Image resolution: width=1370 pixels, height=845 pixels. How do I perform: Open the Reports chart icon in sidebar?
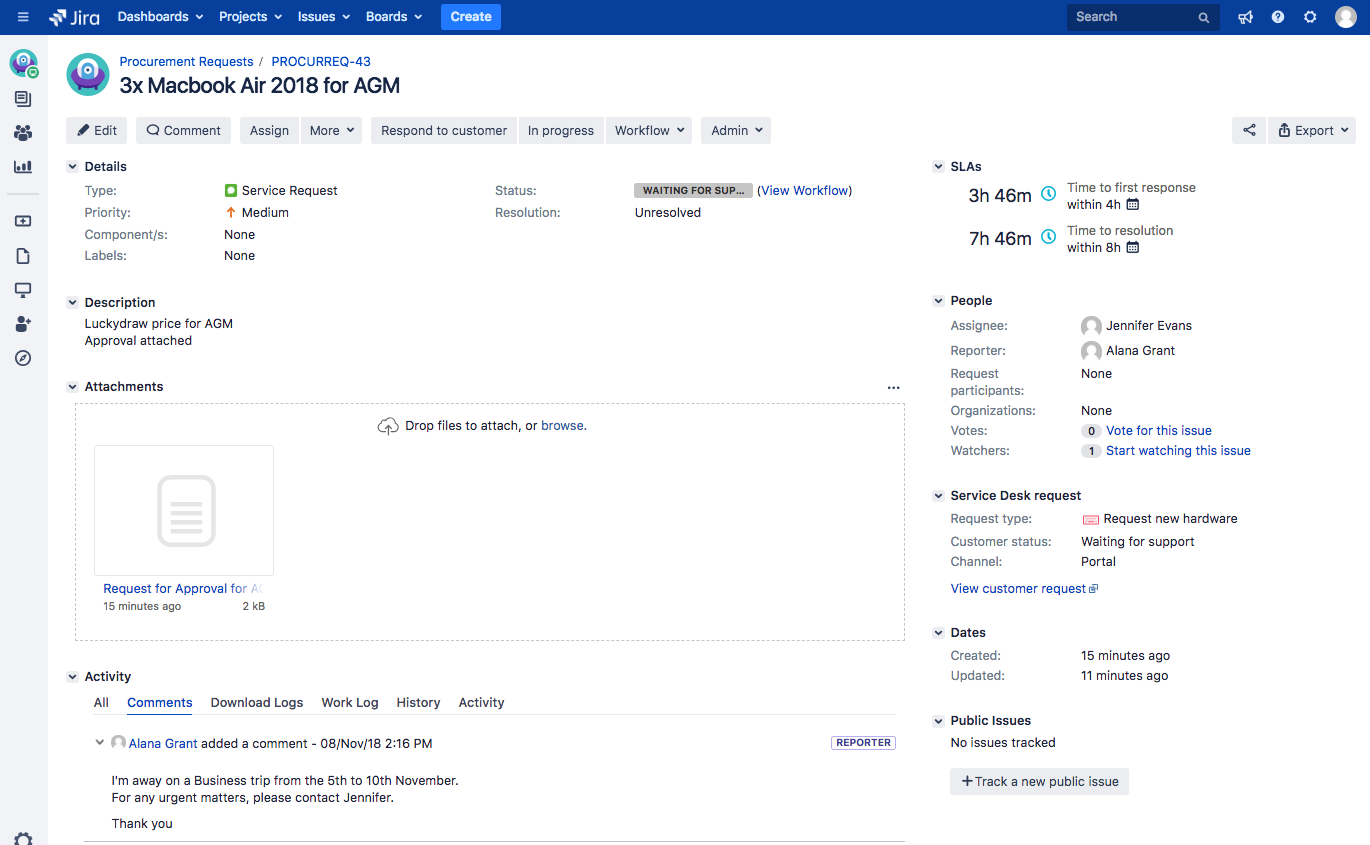click(x=23, y=167)
